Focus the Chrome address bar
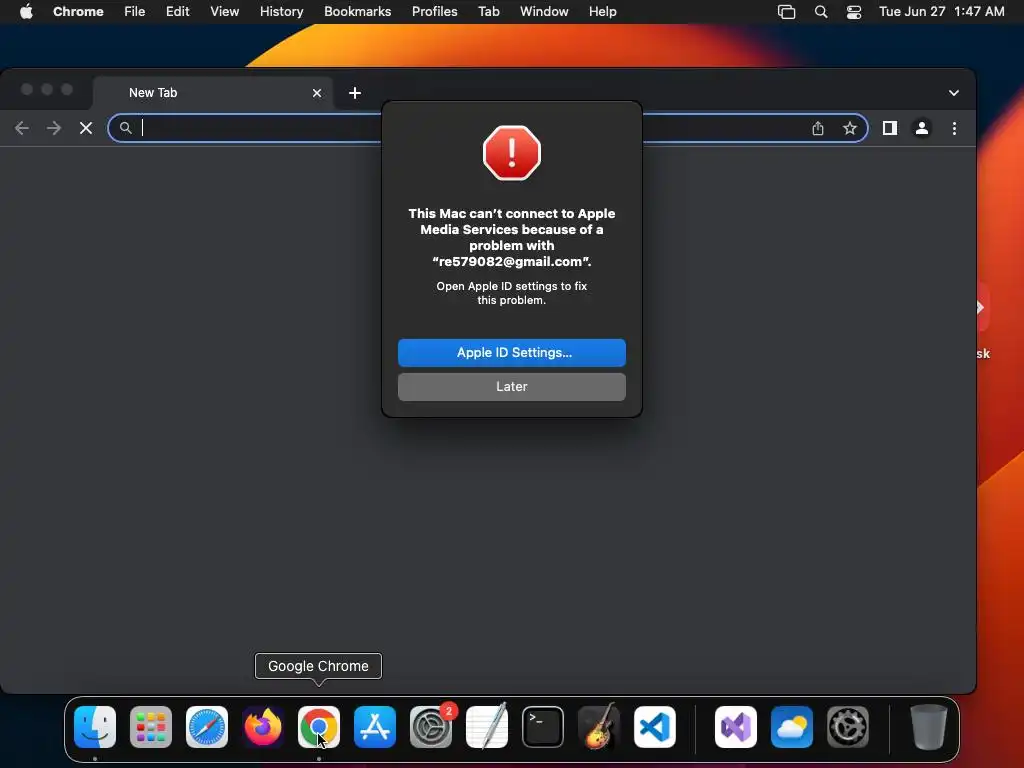 click(x=488, y=128)
